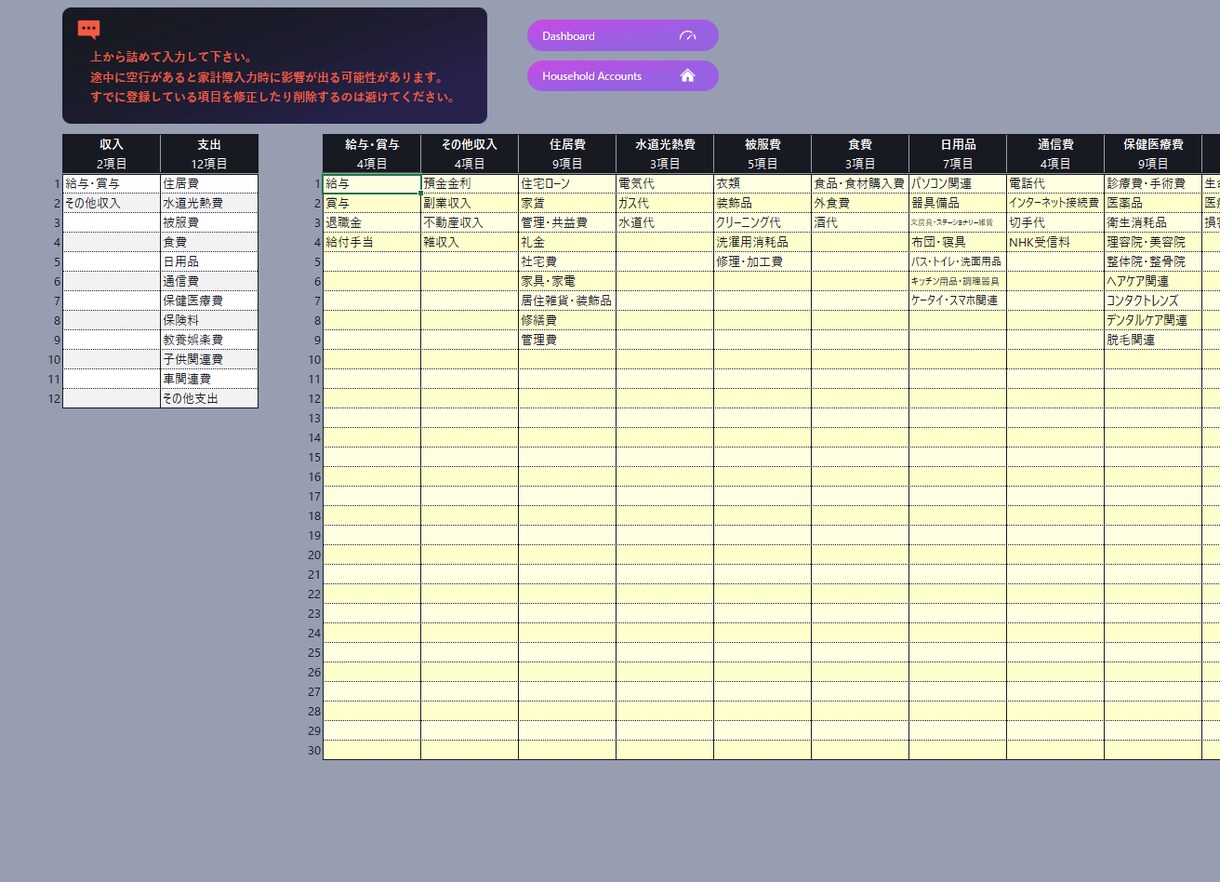Select the 家具・家電 cell
Screen dimensions: 1220x882
567,281
